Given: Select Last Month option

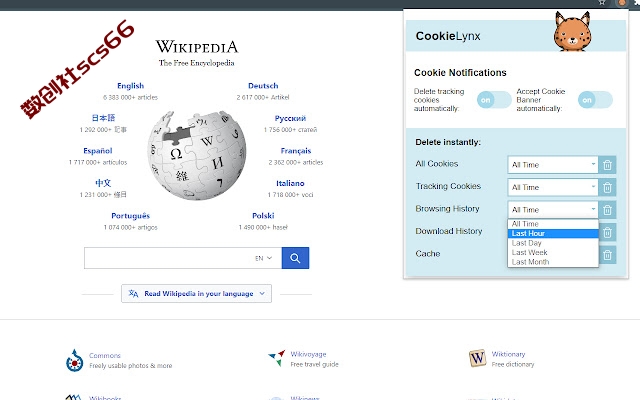Looking at the screenshot, I should [x=553, y=262].
